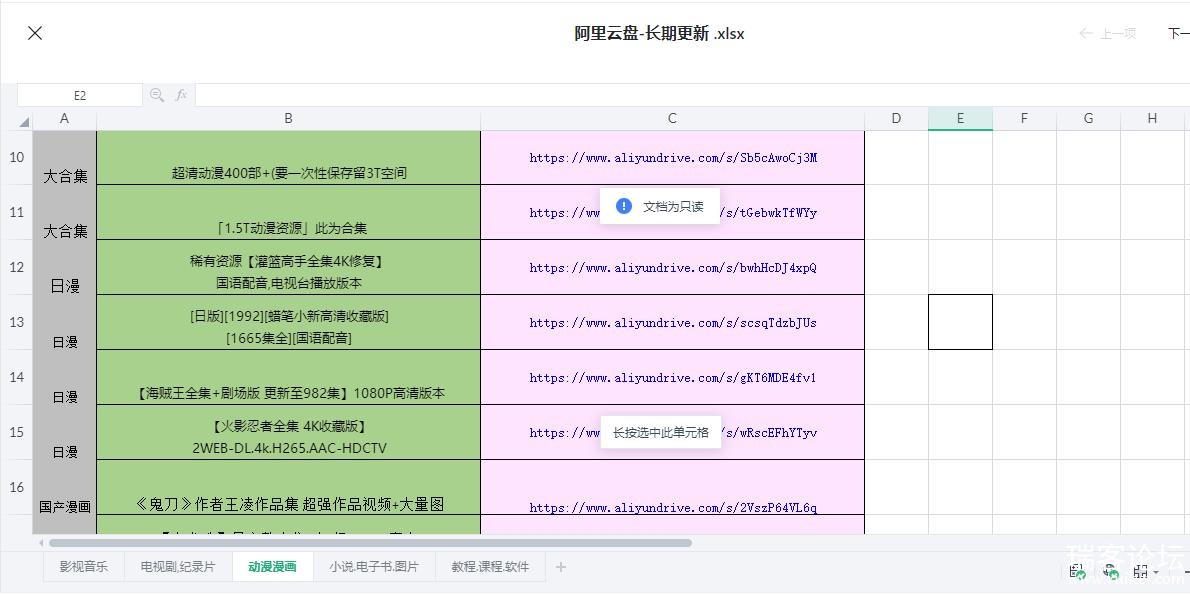This screenshot has width=1190, height=594.
Task: Select cell 「1.5T动漫资源」此为合集
Action: [x=288, y=212]
